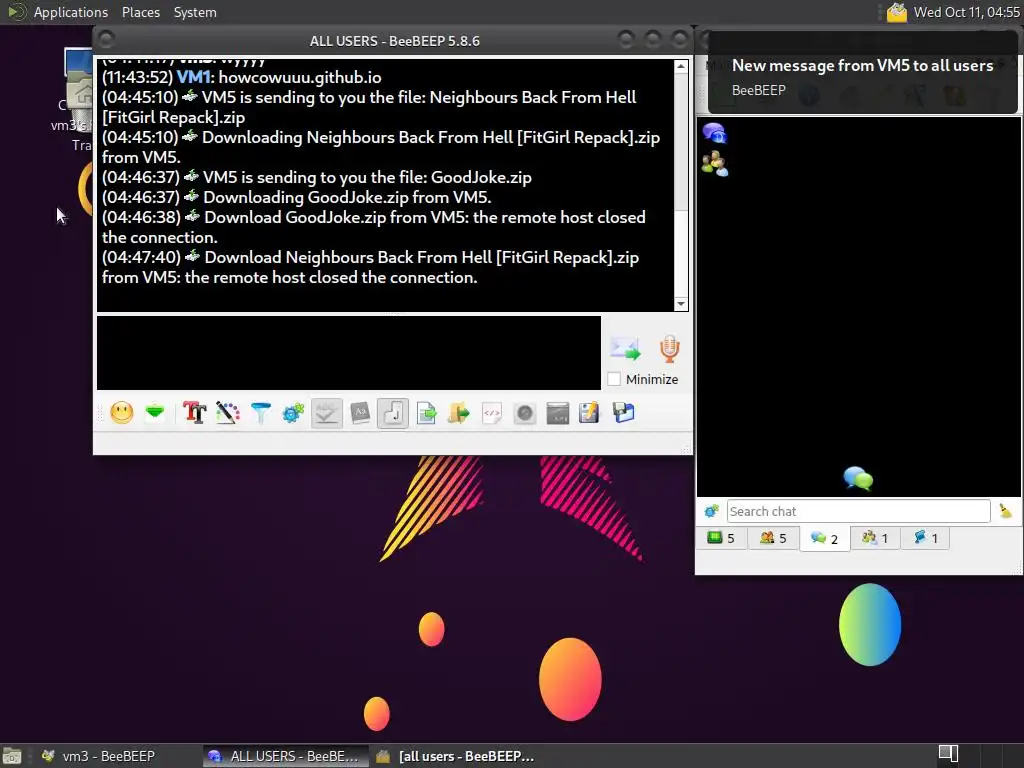Viewport: 1024px width, 768px height.
Task: Open the font color pencil-palette icon
Action: click(227, 413)
